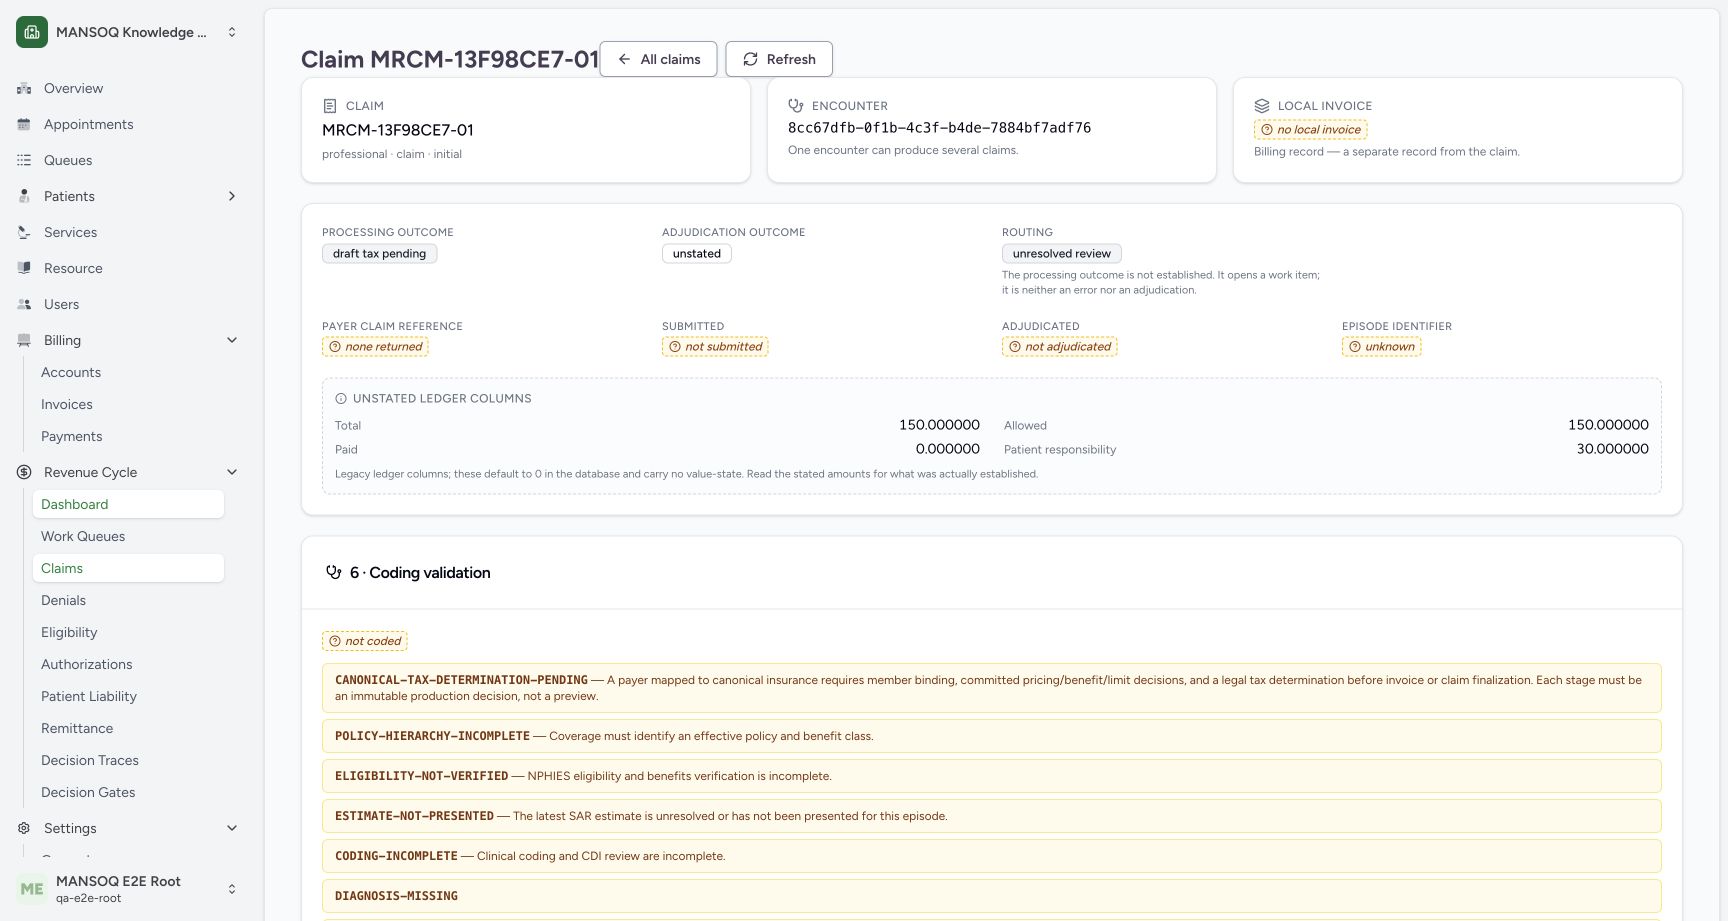
Task: Open Denials page
Action: 128,600
